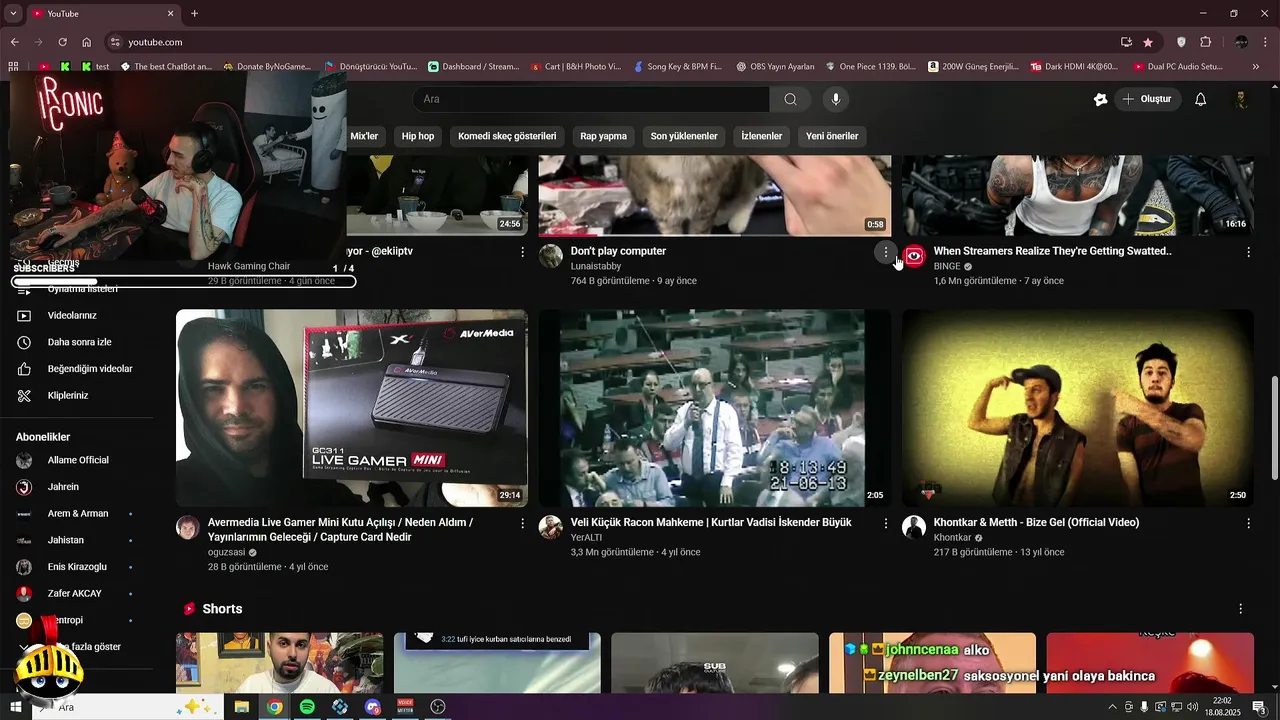Open the YerALTI channel name
Viewport: 1280px width, 720px height.
click(586, 538)
